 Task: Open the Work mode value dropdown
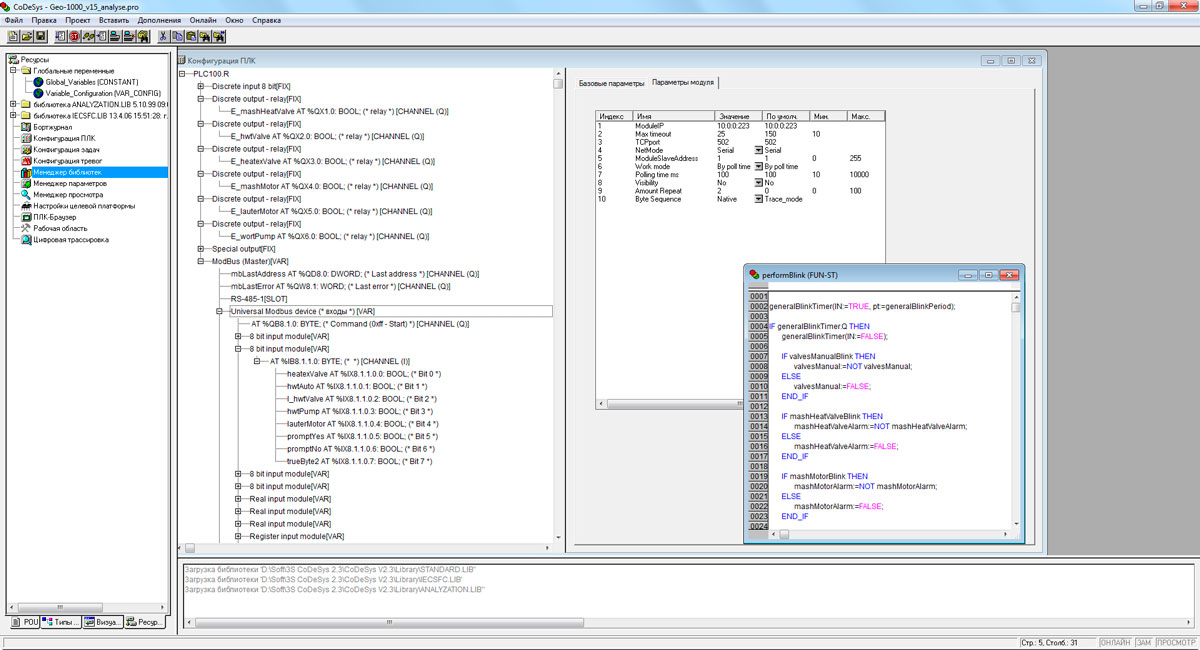tap(758, 167)
